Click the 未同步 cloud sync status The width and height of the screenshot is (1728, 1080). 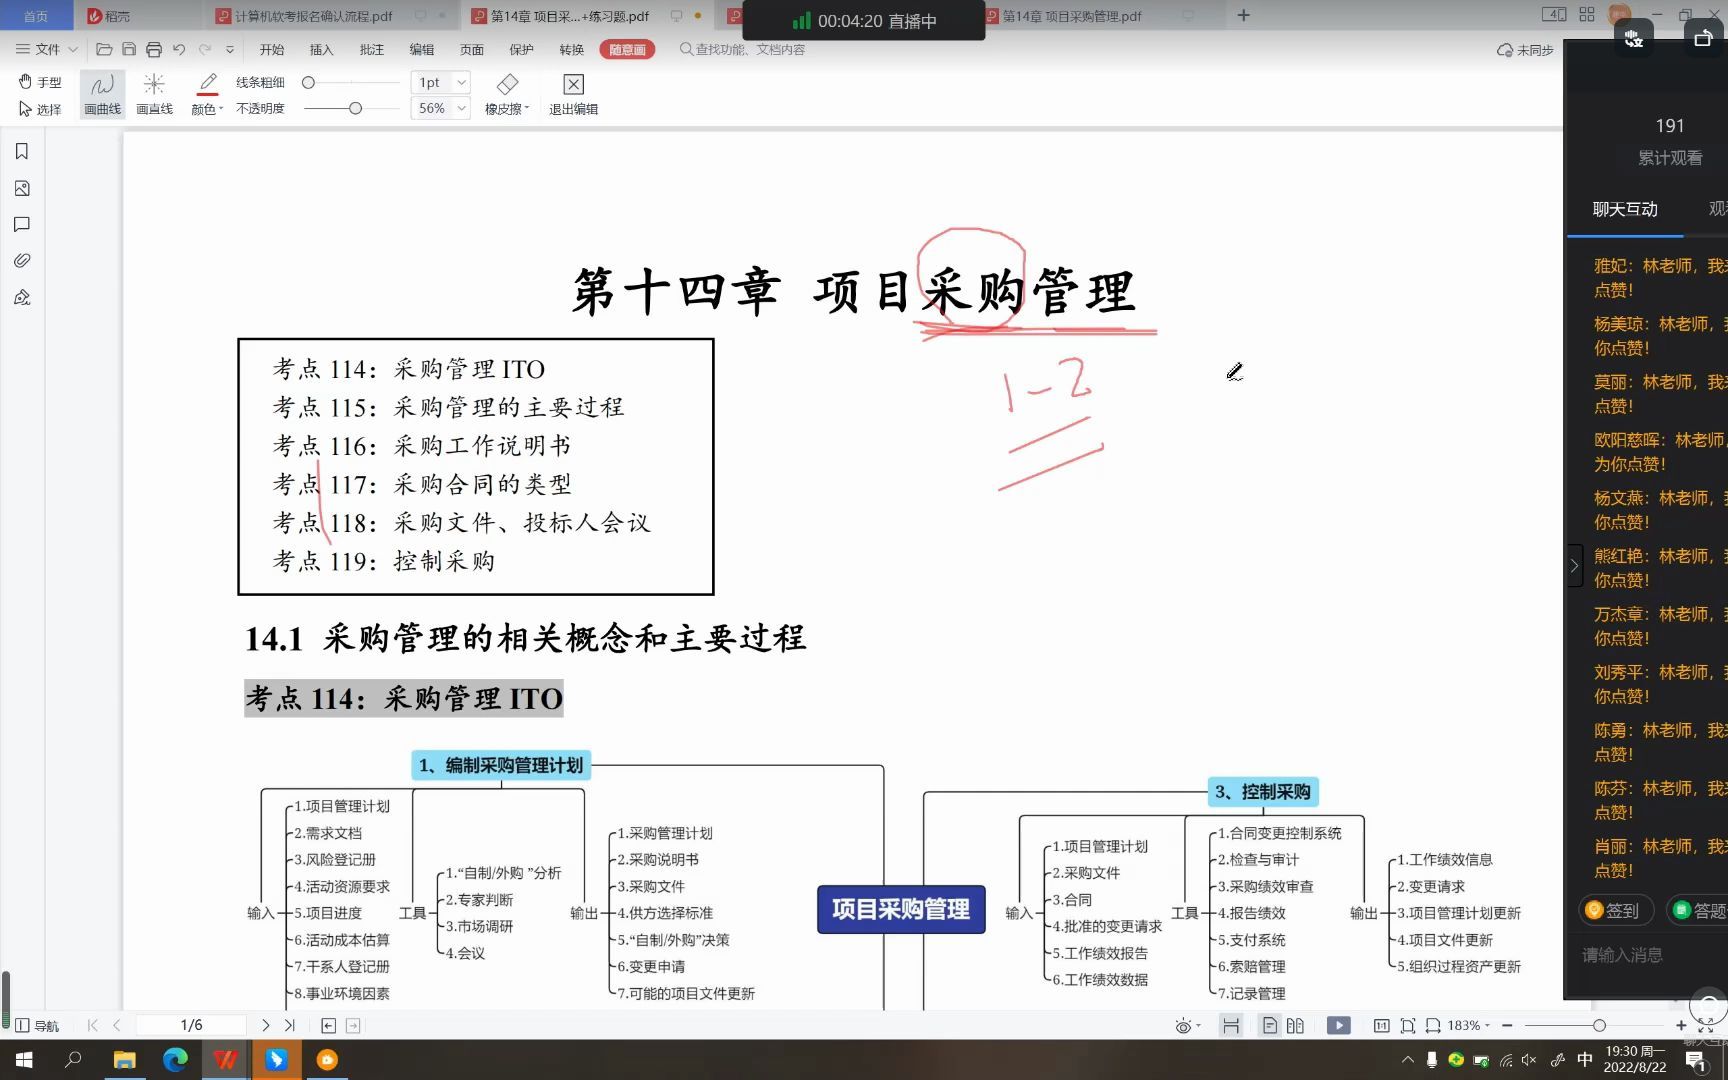pyautogui.click(x=1525, y=50)
